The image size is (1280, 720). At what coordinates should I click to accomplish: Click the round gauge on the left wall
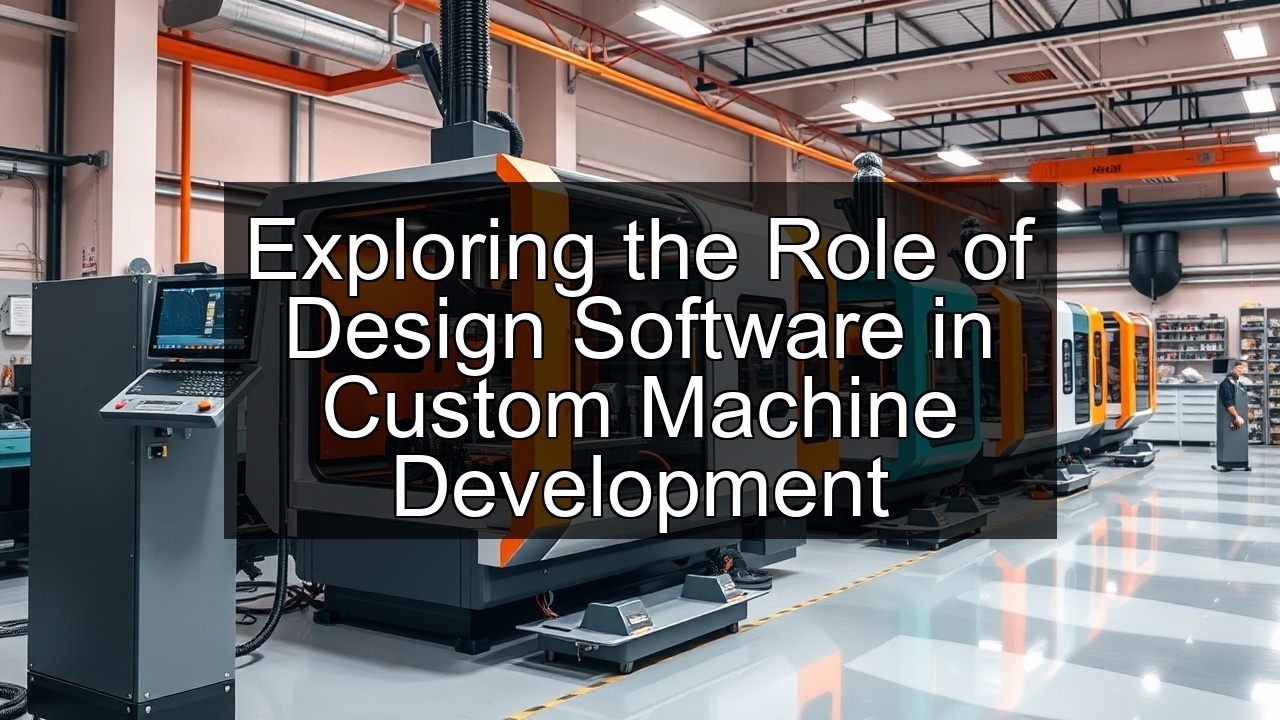pos(139,267)
